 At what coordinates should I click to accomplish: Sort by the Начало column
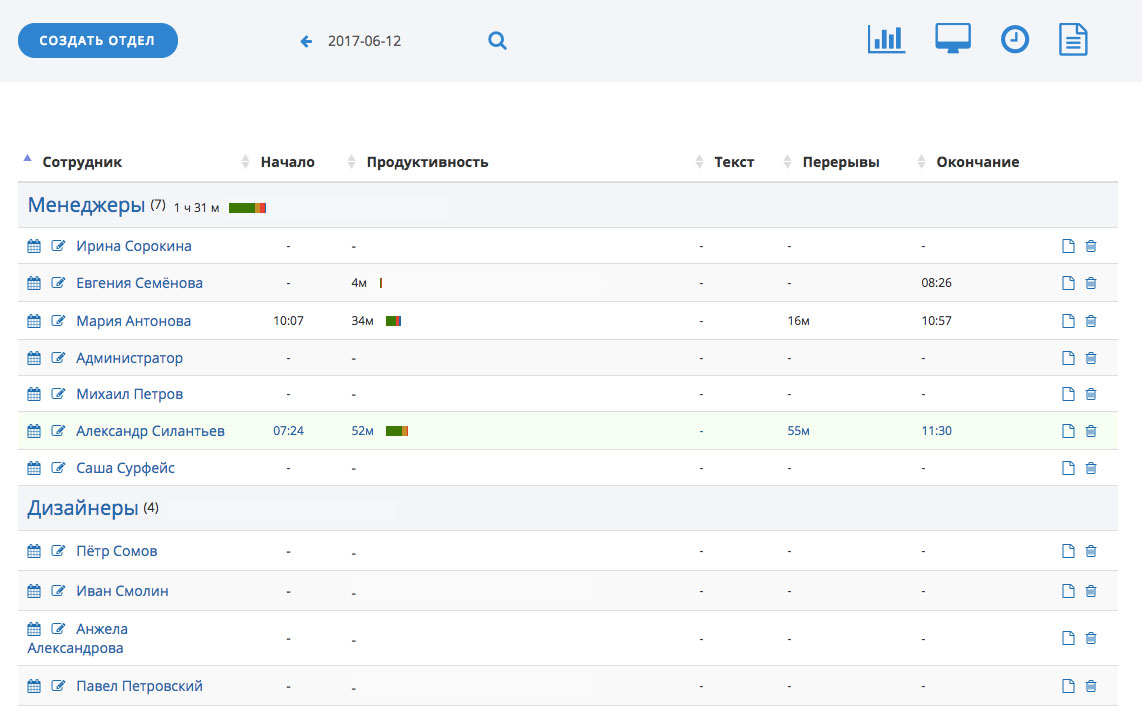[x=287, y=161]
